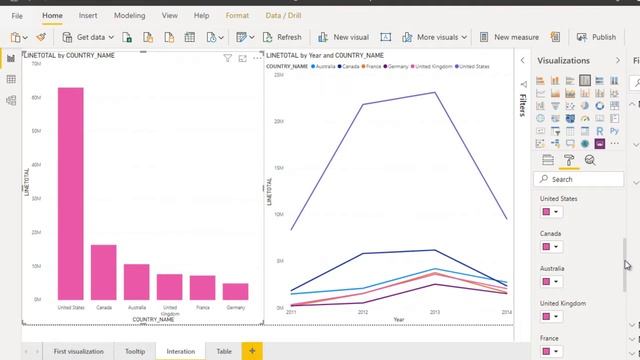Click the format pane Search field
This screenshot has width=640, height=360.
pyautogui.click(x=578, y=179)
